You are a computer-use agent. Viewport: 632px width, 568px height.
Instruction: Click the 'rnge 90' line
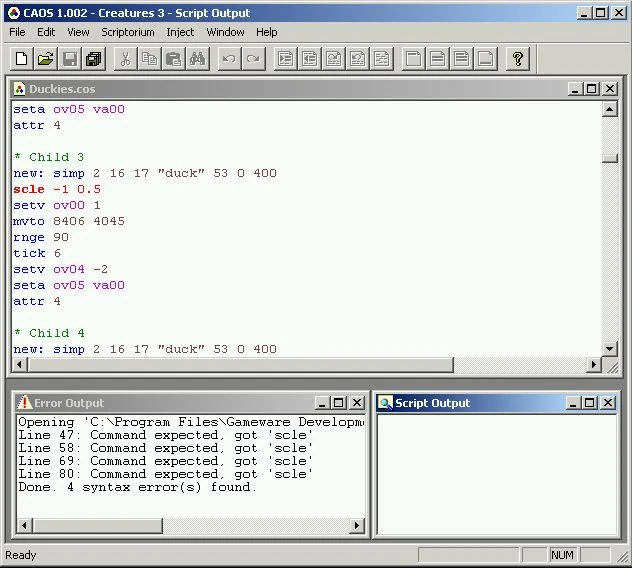pos(41,237)
